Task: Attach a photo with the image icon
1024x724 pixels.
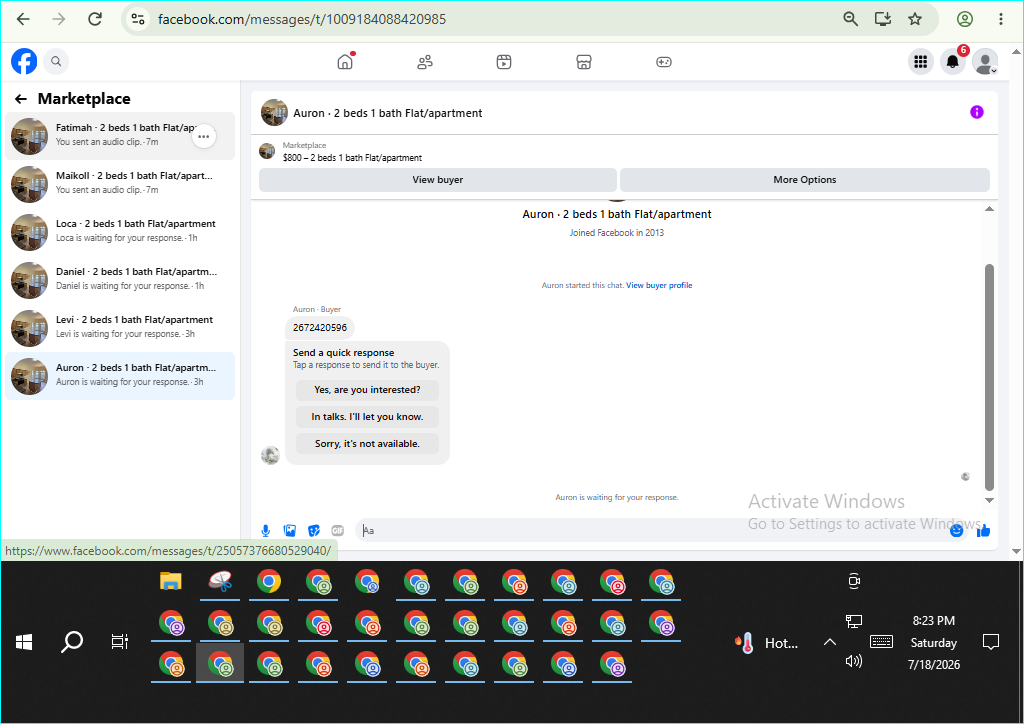Action: click(289, 531)
